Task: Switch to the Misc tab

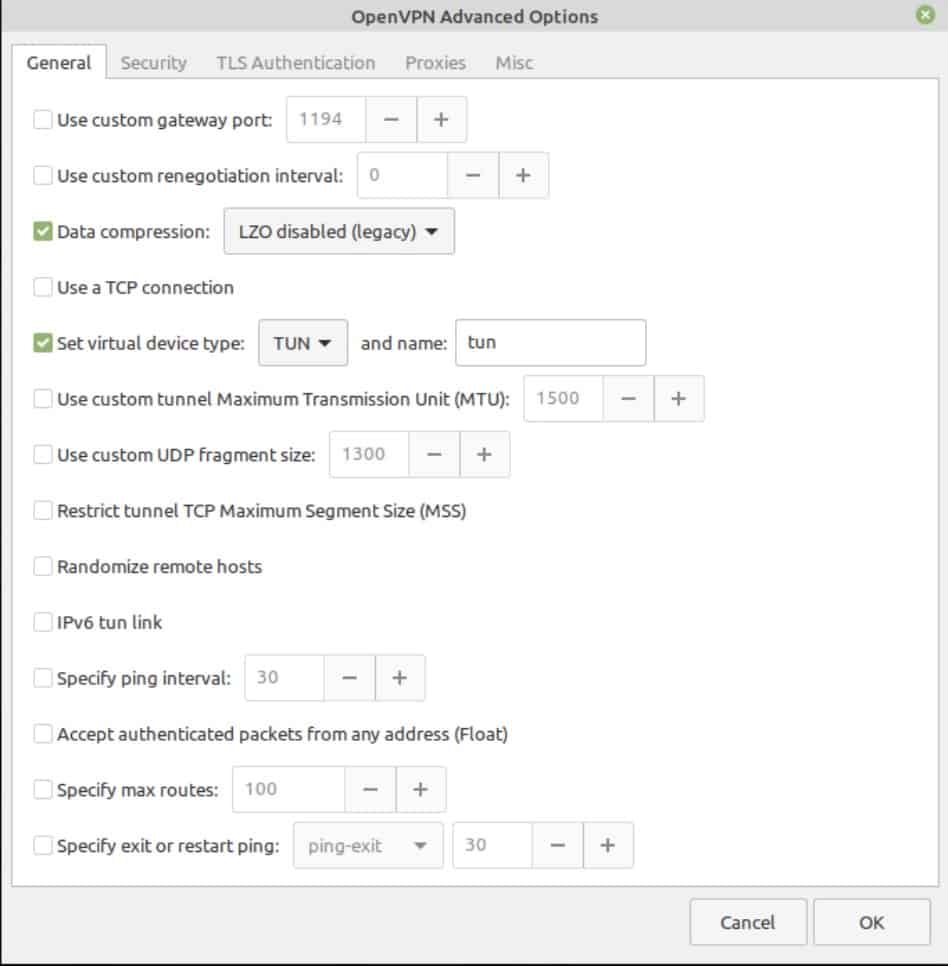Action: click(x=514, y=62)
